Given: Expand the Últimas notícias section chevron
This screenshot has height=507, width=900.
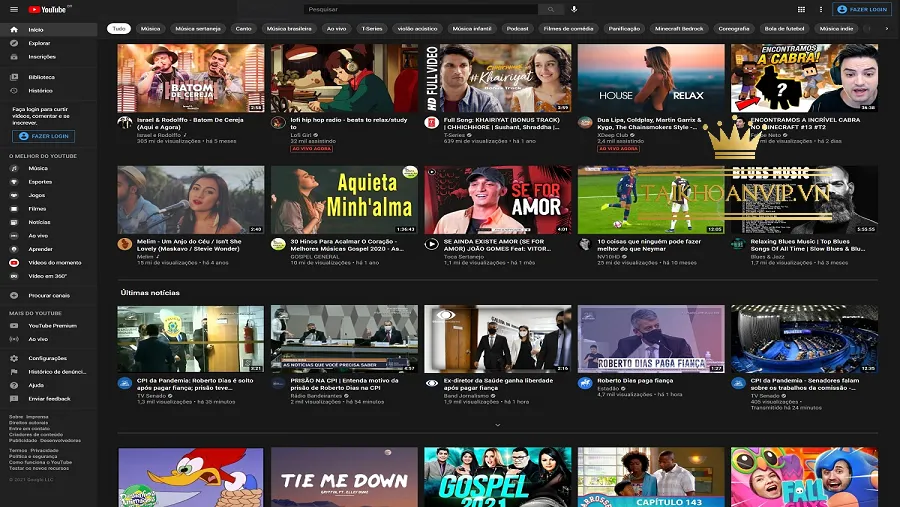Looking at the screenshot, I should pyautogui.click(x=498, y=425).
